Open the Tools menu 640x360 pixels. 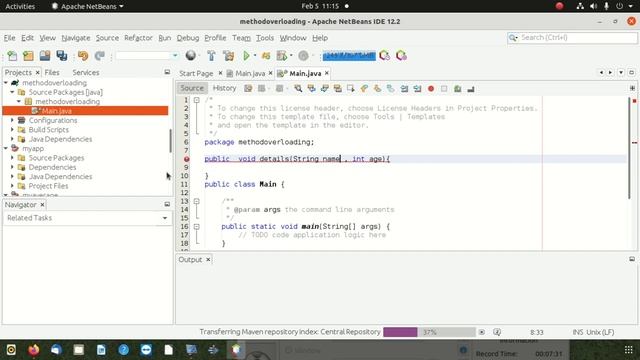click(264, 38)
